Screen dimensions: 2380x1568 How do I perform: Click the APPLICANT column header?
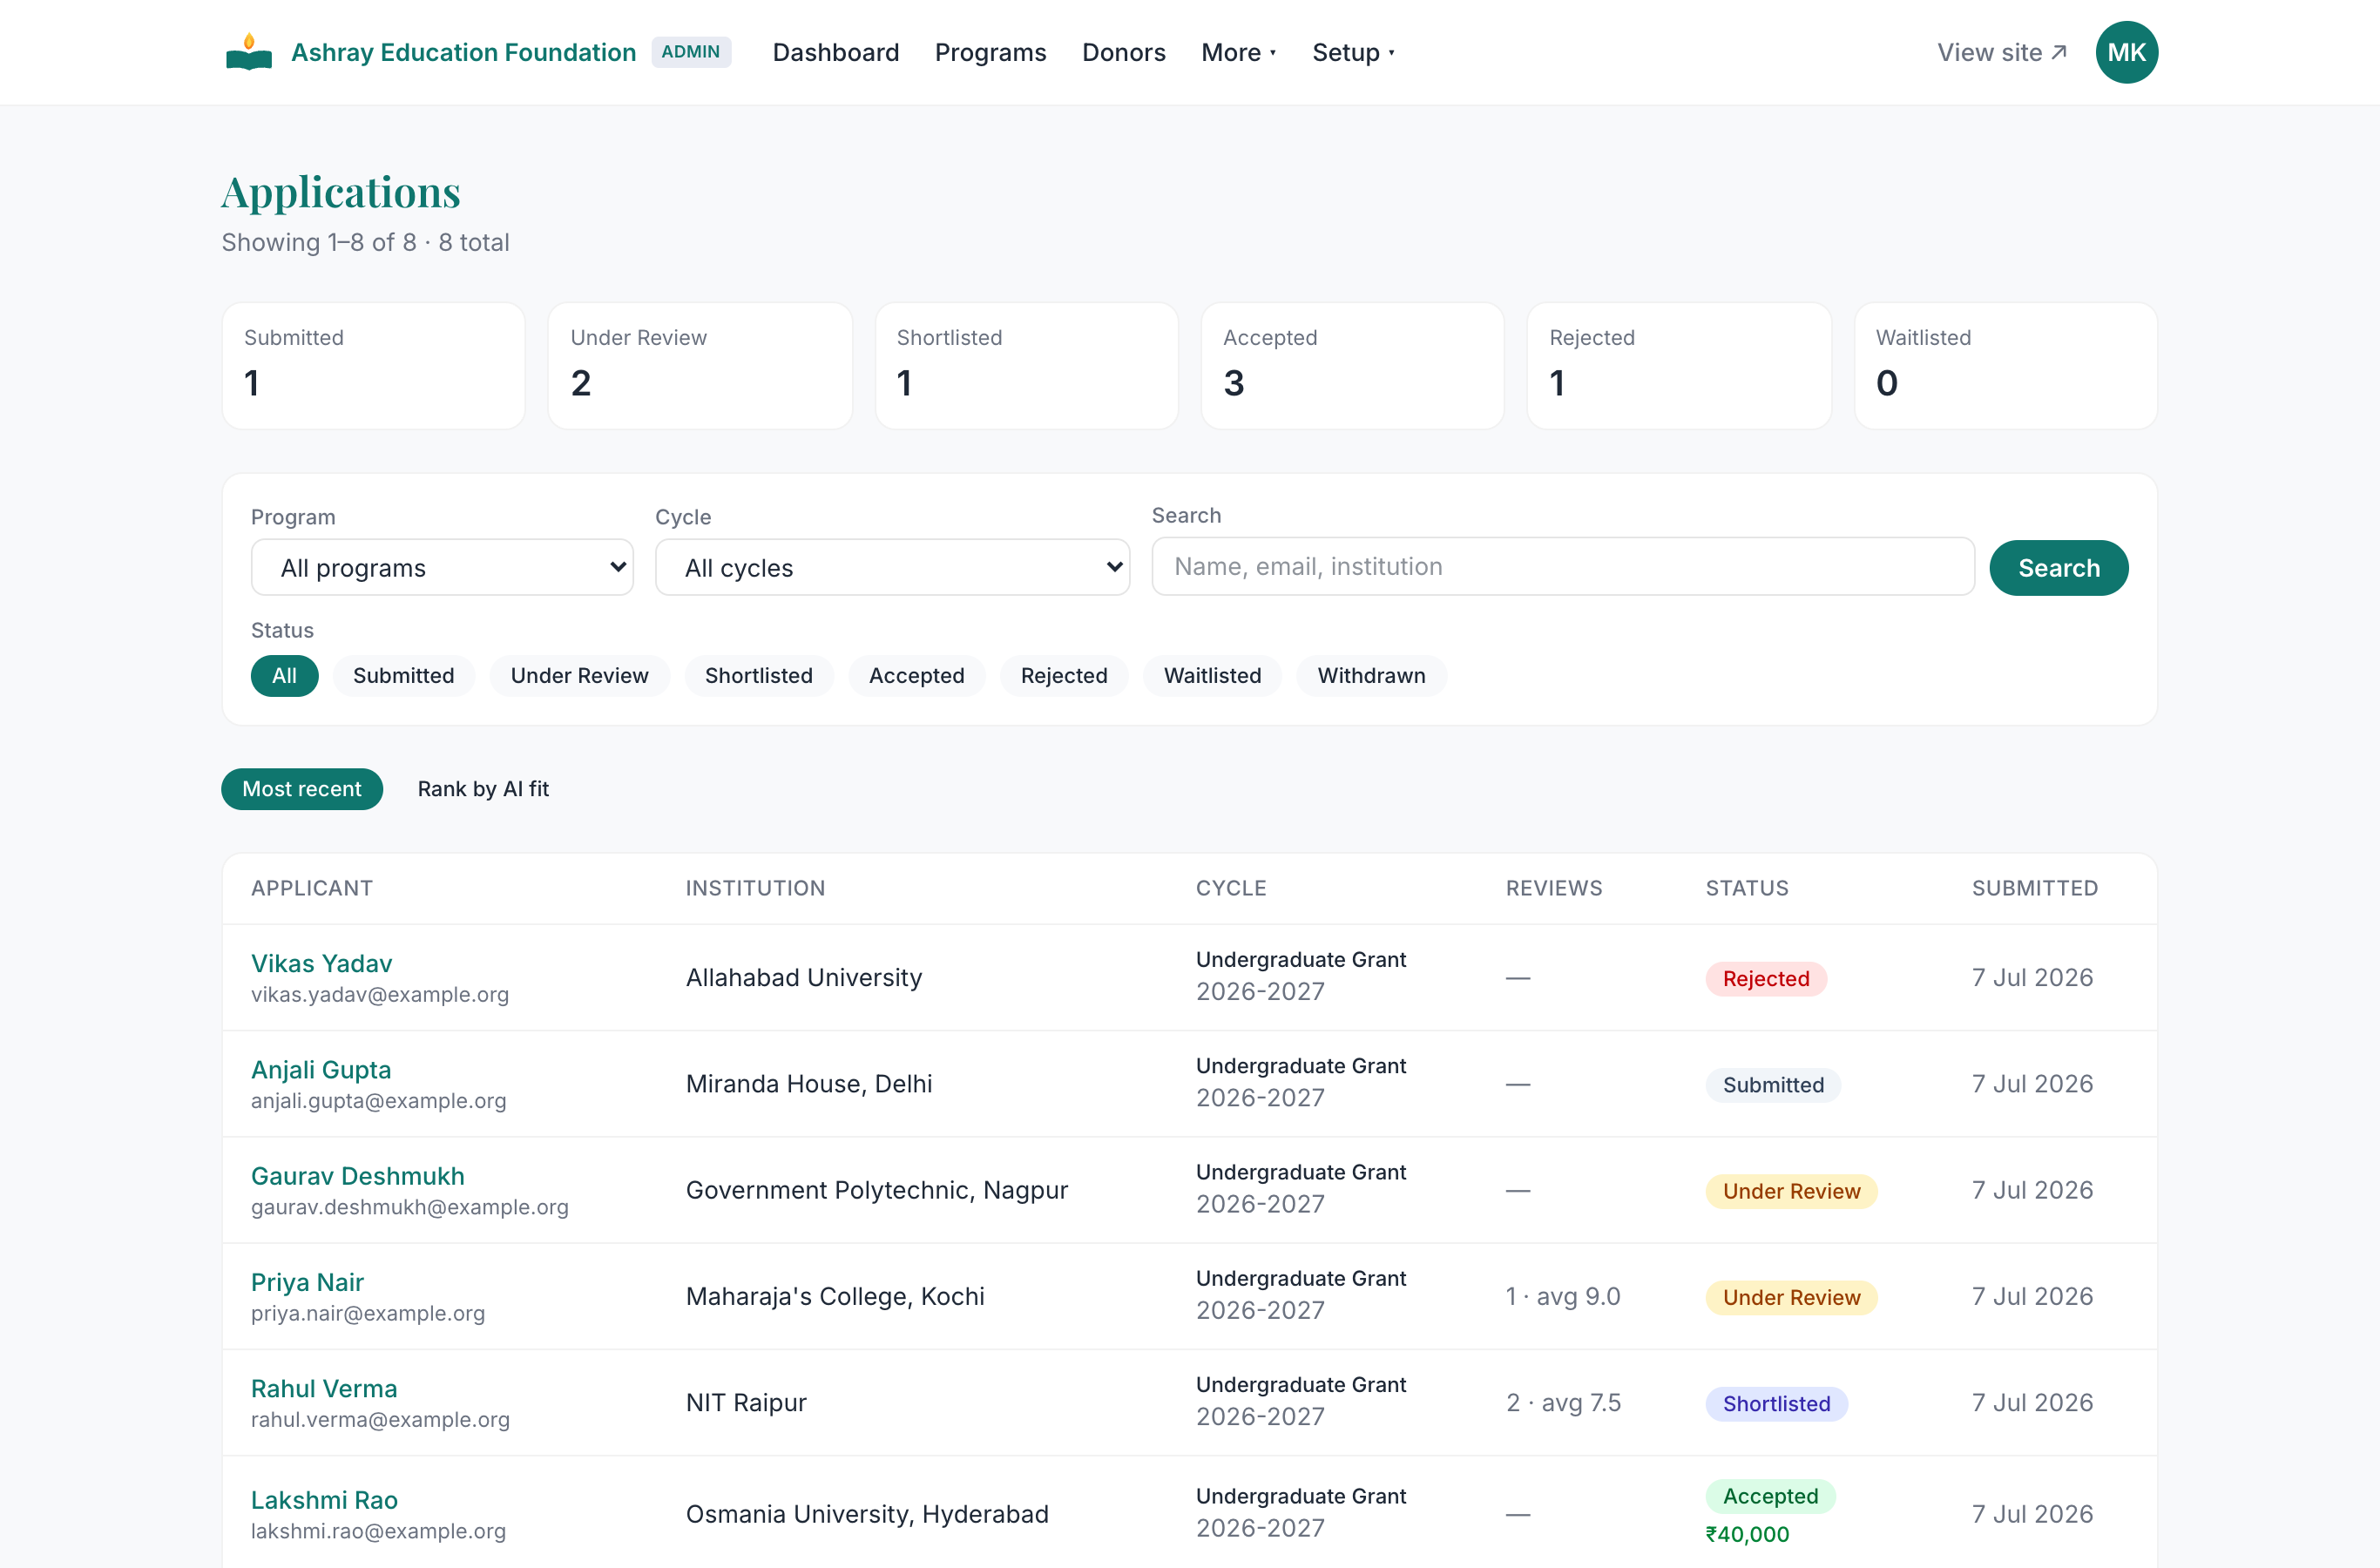pos(311,888)
